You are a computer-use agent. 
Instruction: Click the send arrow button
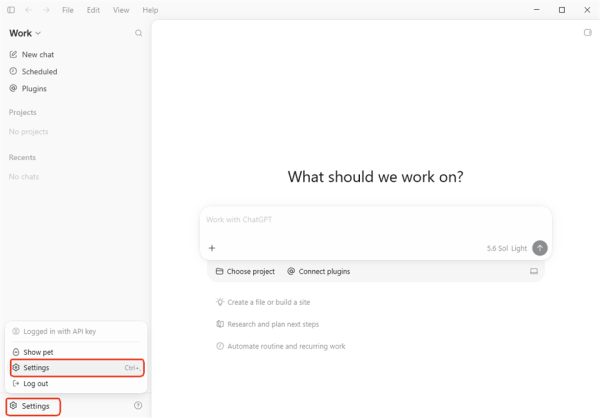[x=540, y=248]
